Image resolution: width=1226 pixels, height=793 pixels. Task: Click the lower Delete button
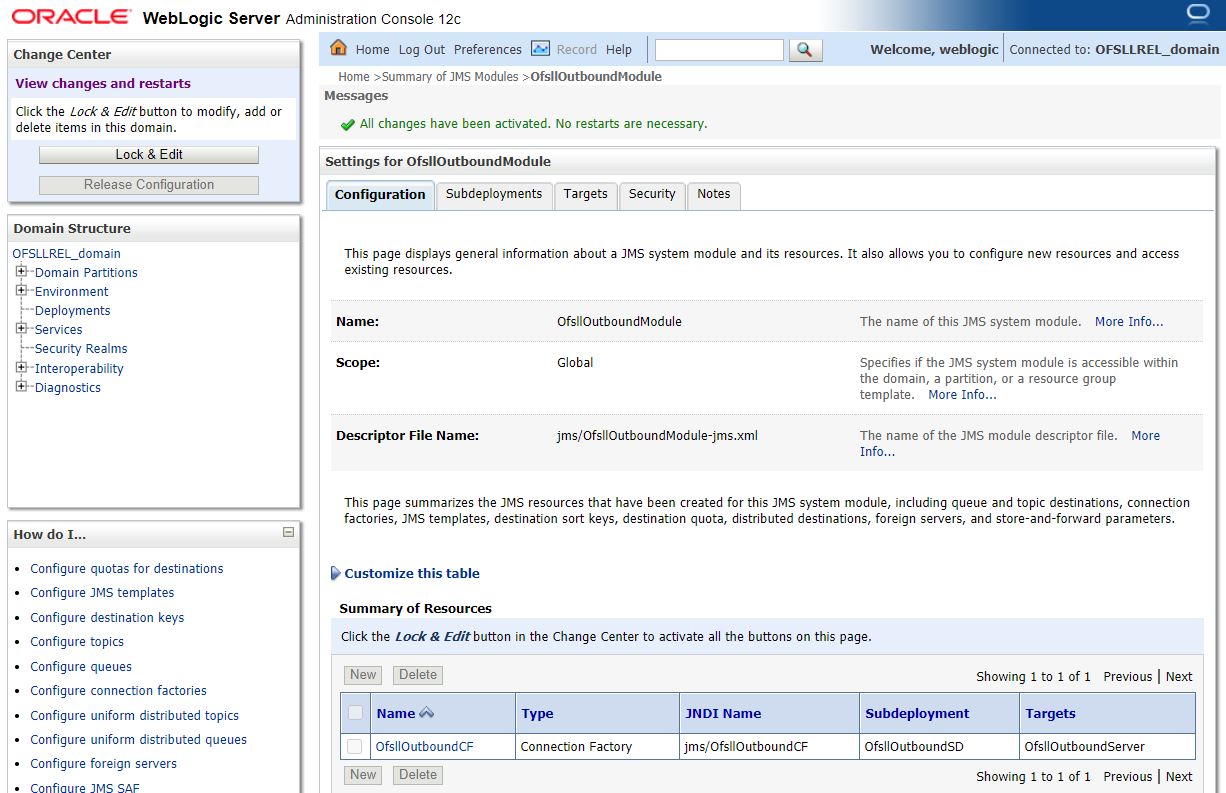pos(418,775)
